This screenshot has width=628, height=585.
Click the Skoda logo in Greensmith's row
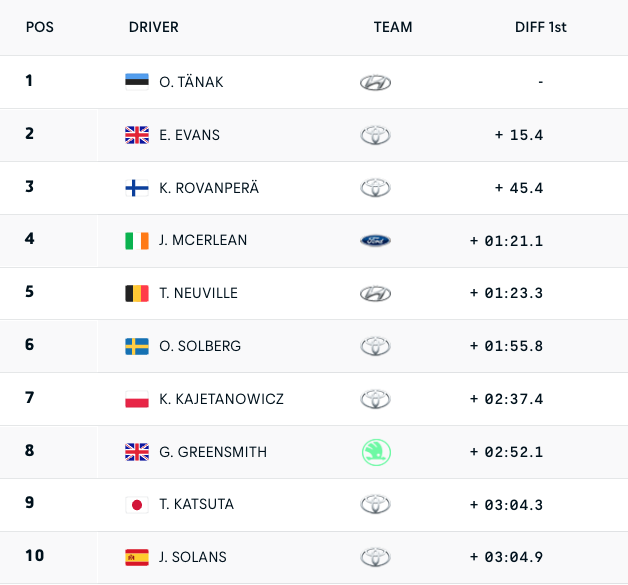(375, 452)
